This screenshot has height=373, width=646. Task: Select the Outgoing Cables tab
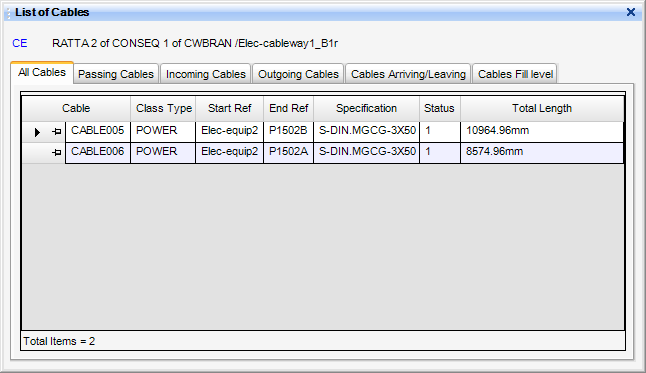298,74
